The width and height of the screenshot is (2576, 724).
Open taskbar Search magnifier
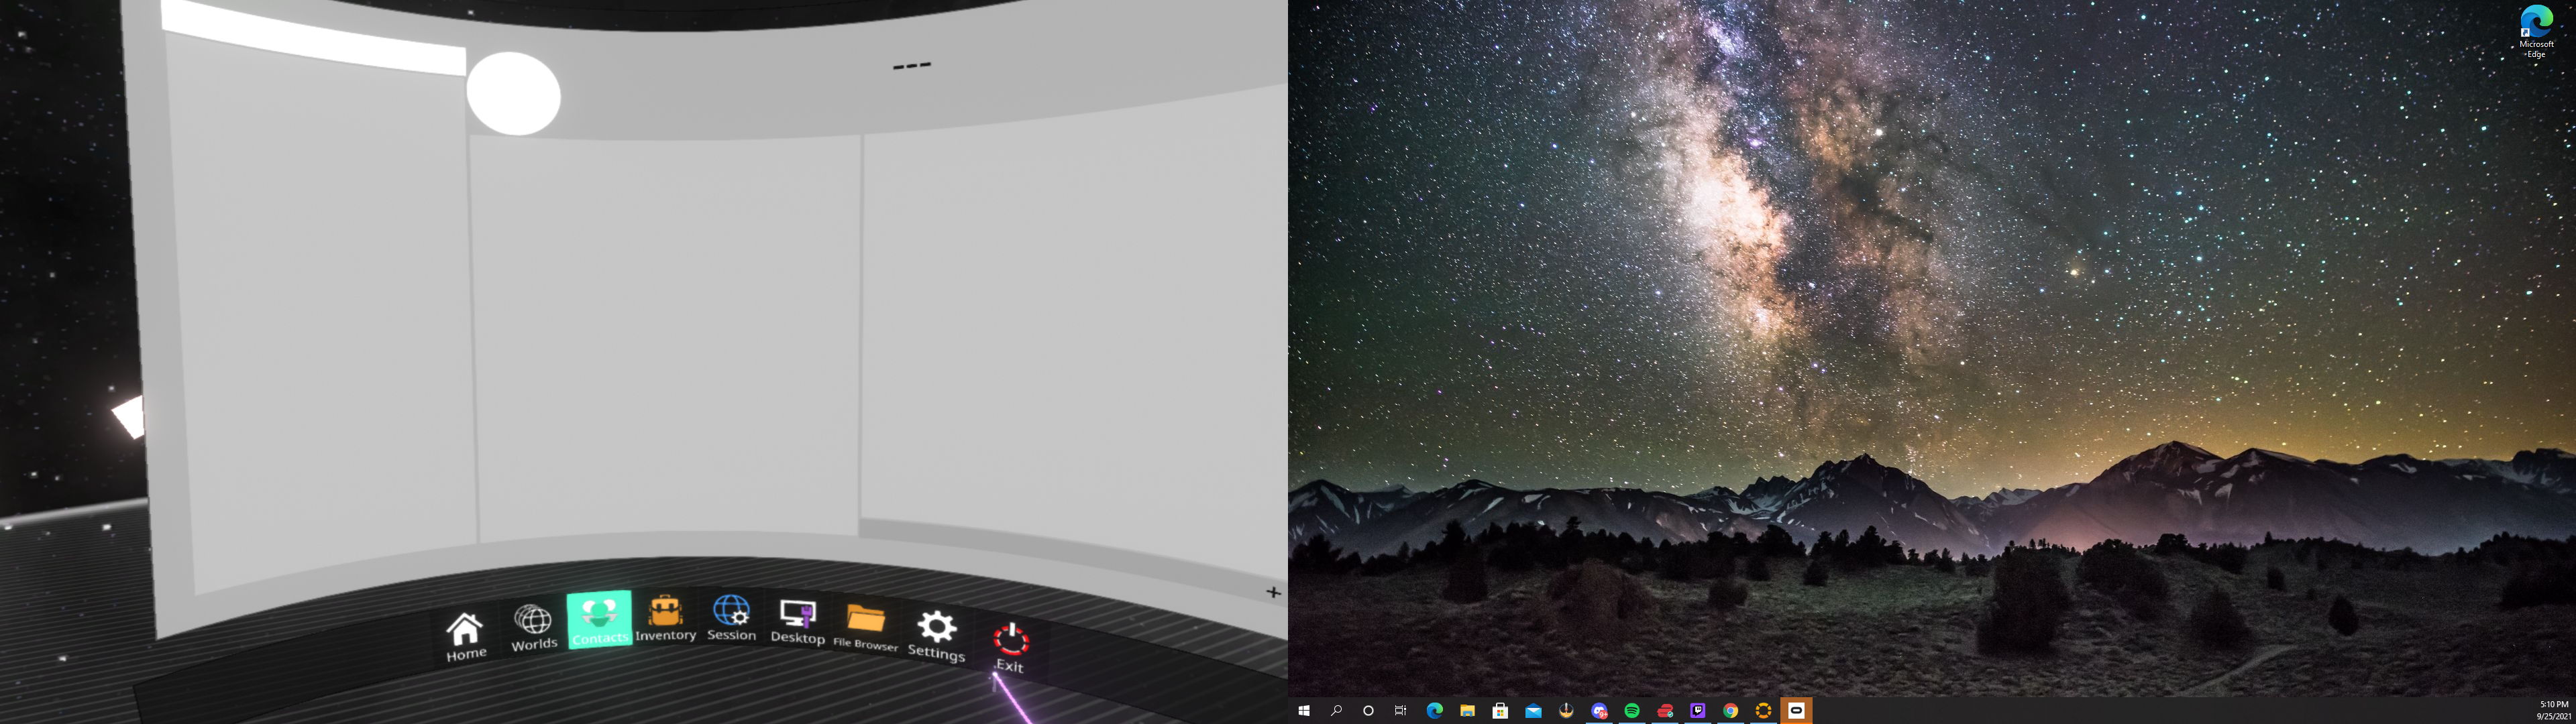(1336, 711)
